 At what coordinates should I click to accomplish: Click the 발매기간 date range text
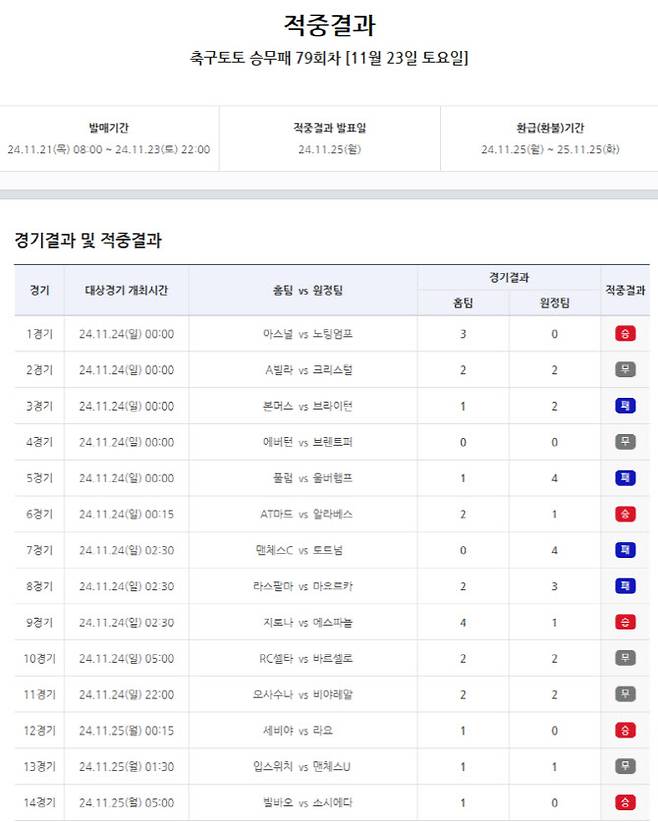pyautogui.click(x=108, y=150)
